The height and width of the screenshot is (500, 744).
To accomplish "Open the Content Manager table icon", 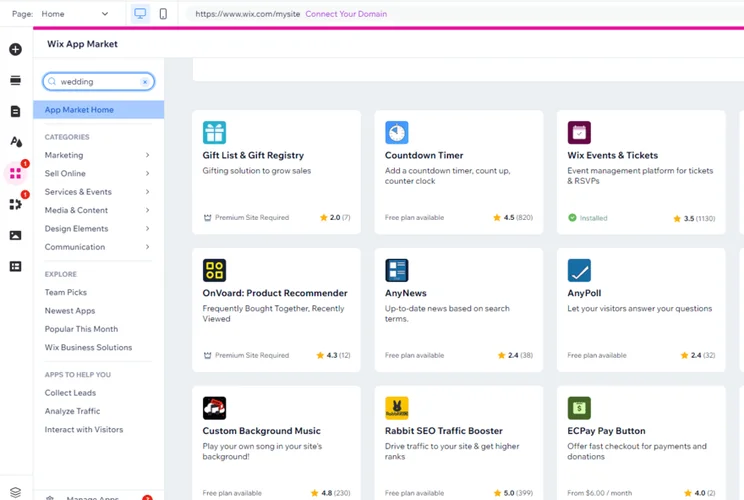I will click(x=15, y=267).
